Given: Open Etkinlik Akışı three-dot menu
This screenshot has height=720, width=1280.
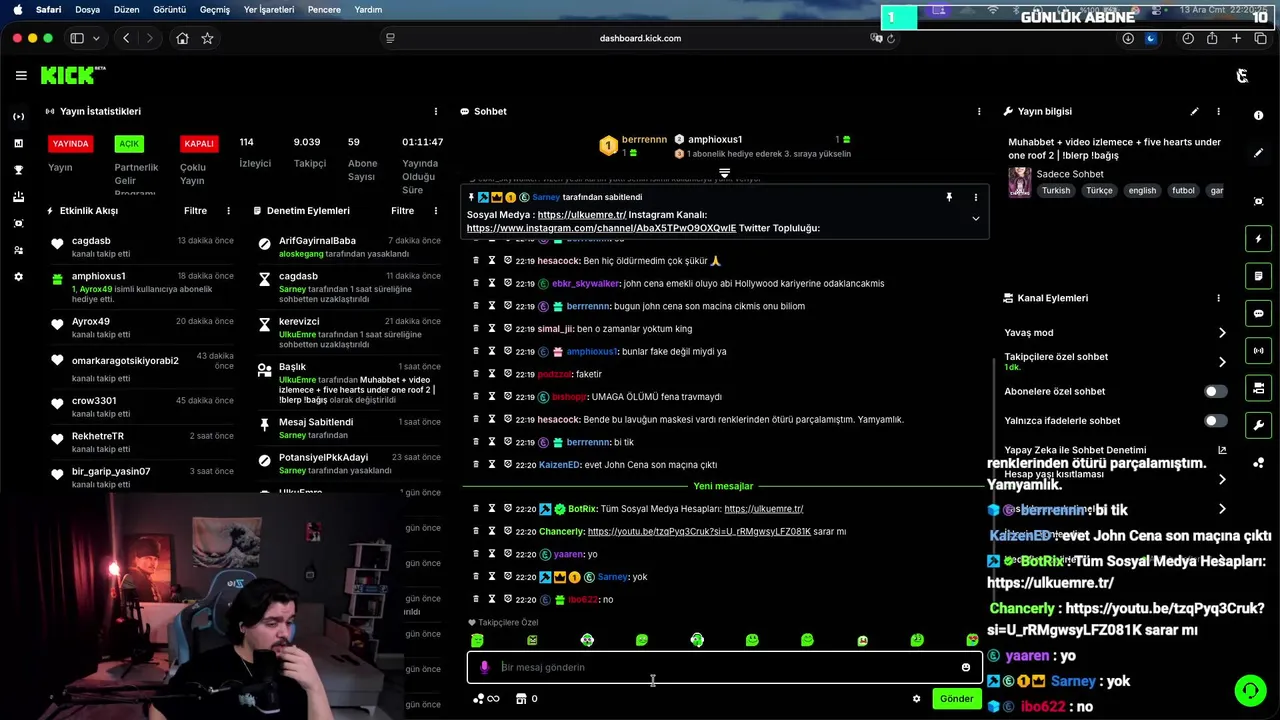Looking at the screenshot, I should click(x=228, y=211).
